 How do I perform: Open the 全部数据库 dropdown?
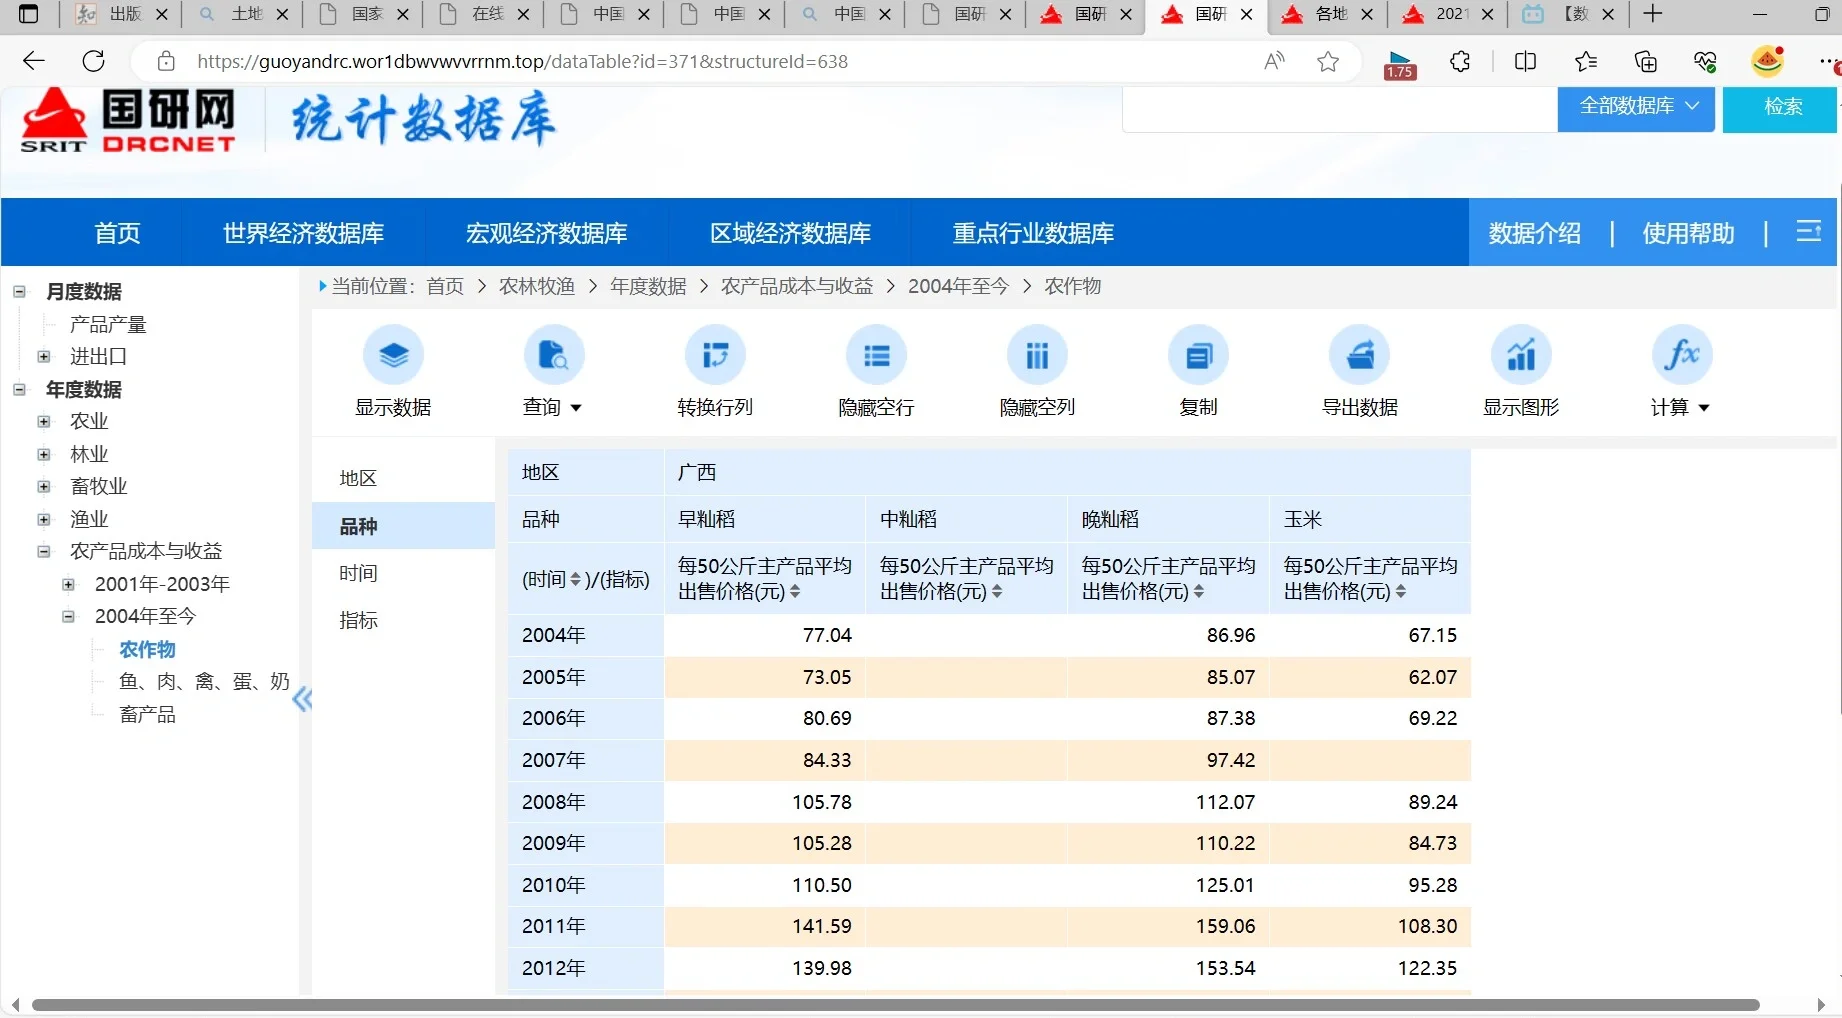(1636, 106)
